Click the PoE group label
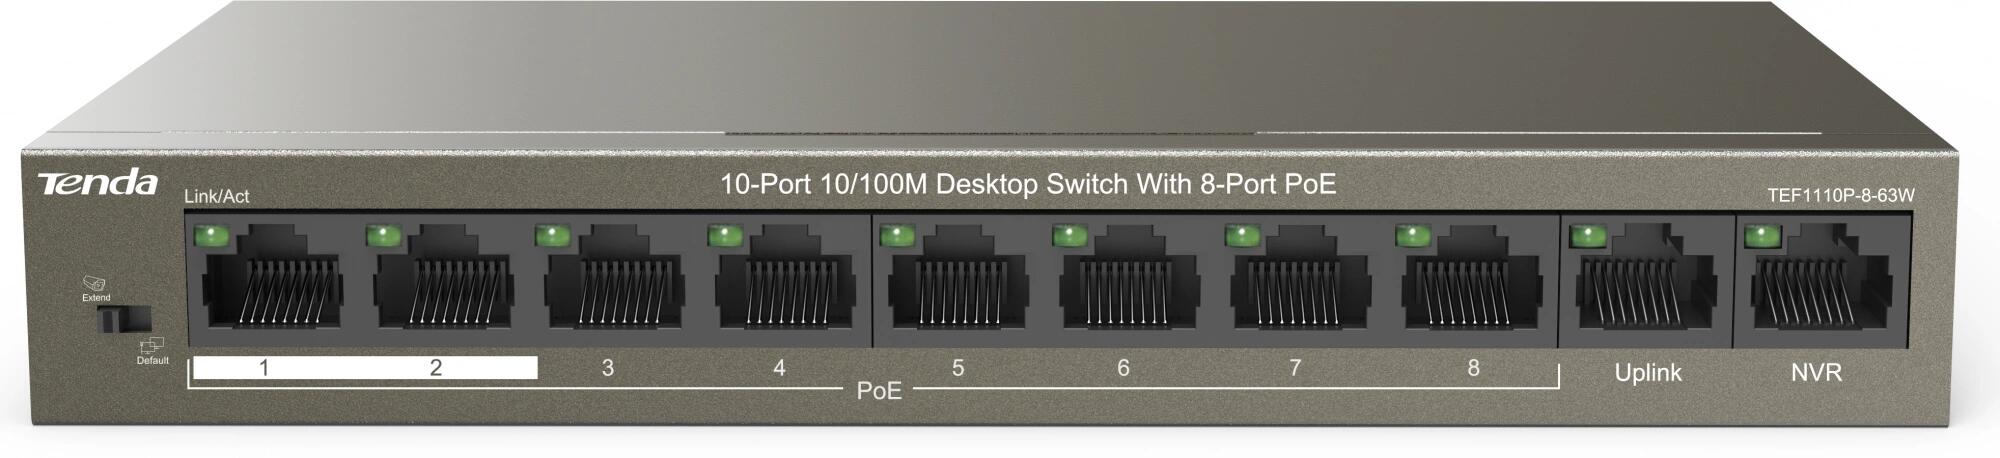 (x=879, y=390)
